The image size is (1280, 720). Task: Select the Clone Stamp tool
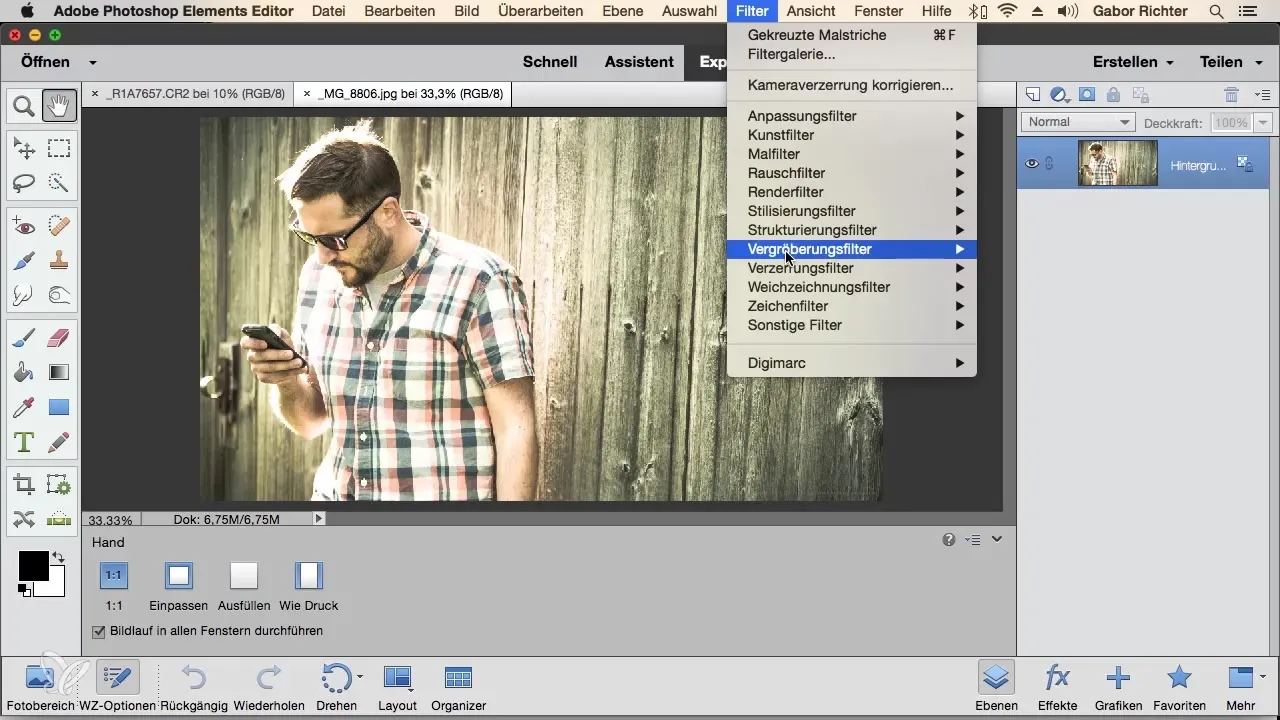click(59, 261)
